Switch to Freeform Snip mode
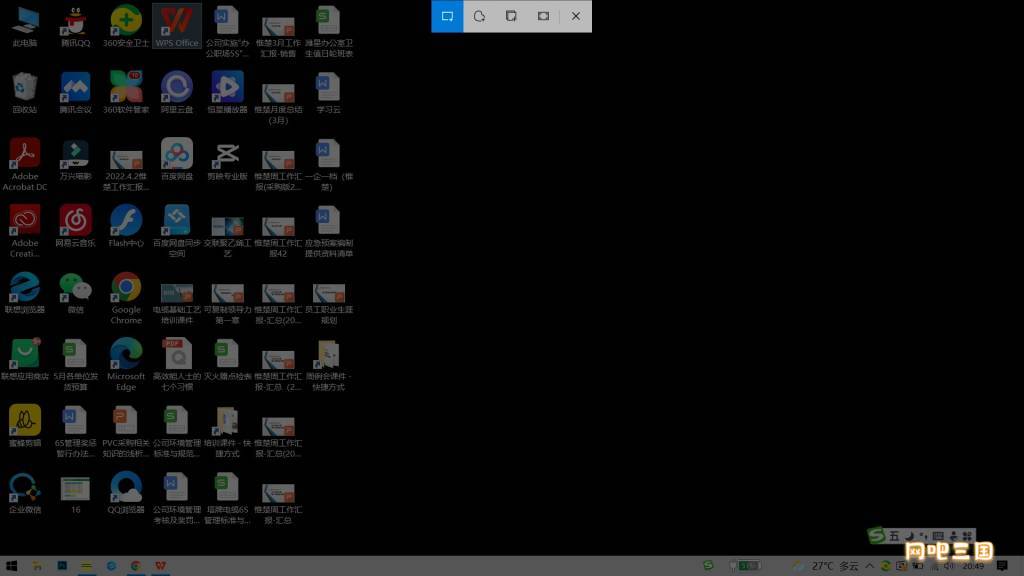This screenshot has width=1024, height=576. [479, 16]
